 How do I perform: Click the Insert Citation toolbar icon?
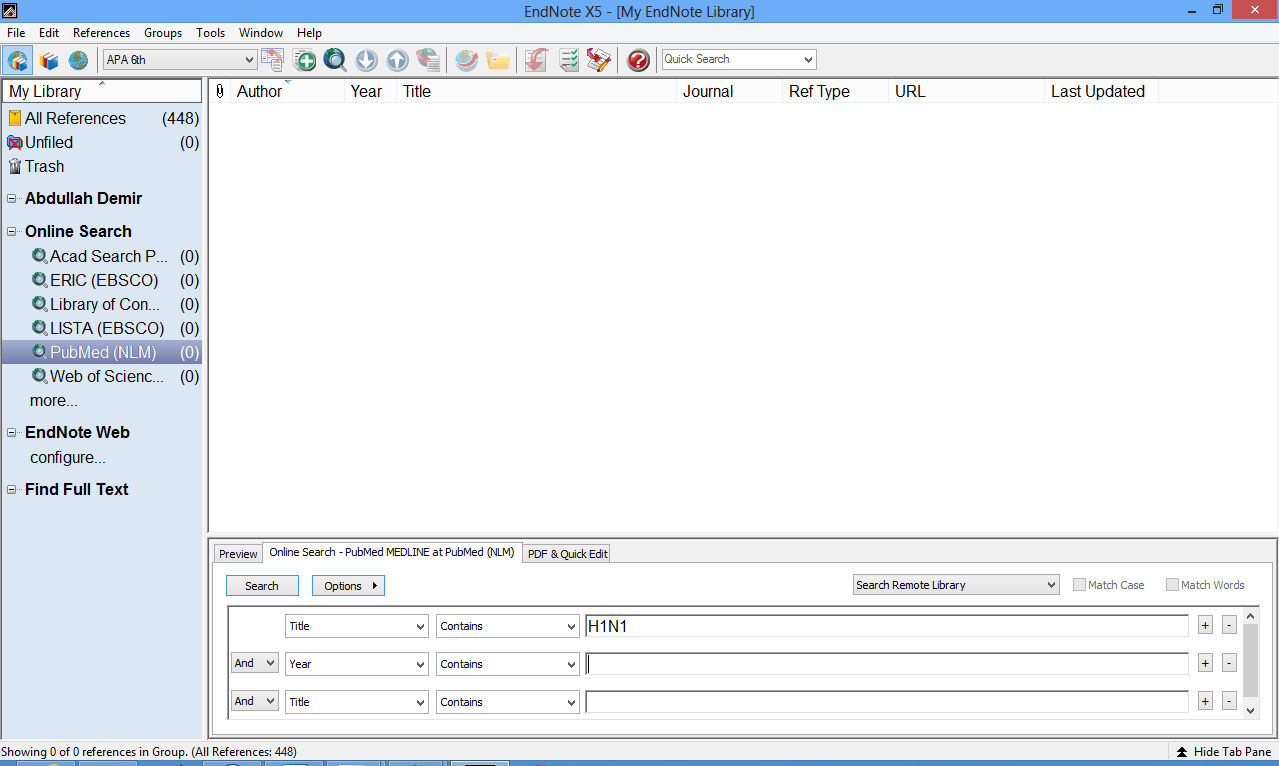(x=536, y=60)
